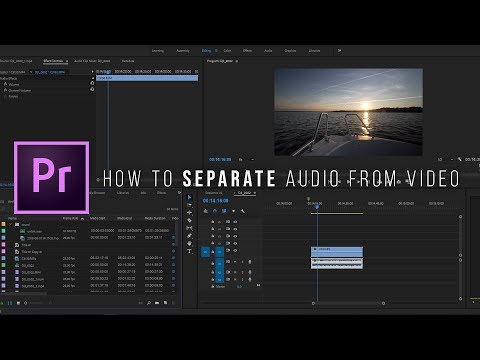This screenshot has width=480, height=360.
Task: Open the Metadata tab
Action: click(128, 61)
